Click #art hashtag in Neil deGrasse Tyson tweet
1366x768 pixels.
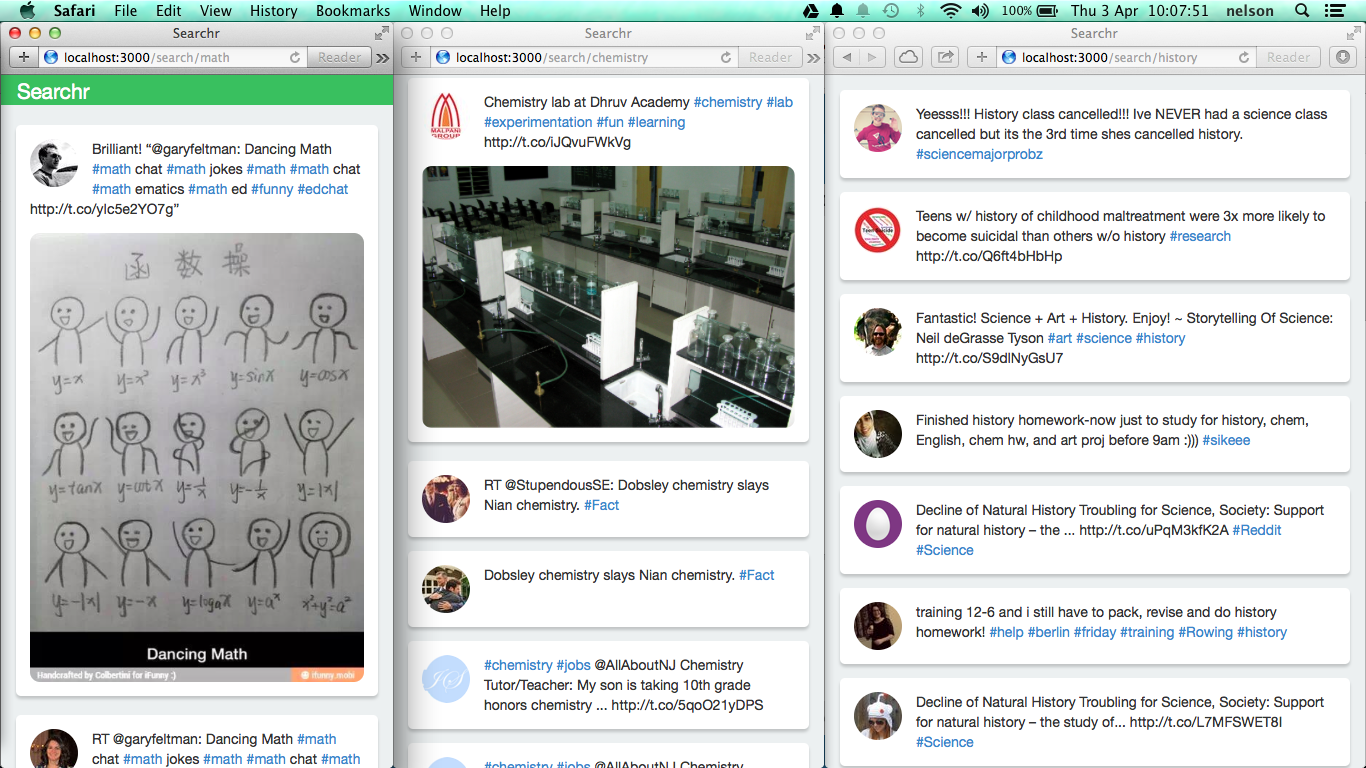tap(1060, 338)
